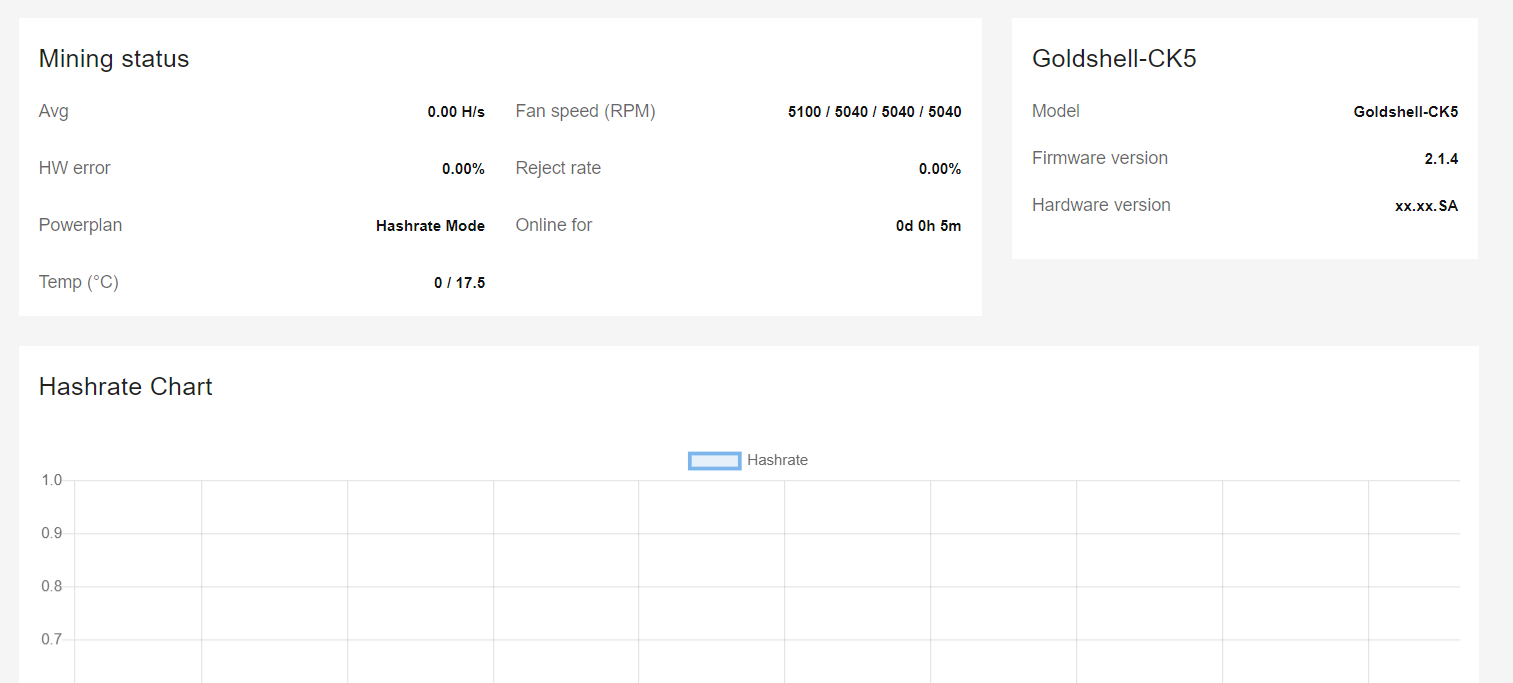
Task: Select the 0.00 H/s average value
Action: pyautogui.click(x=456, y=112)
